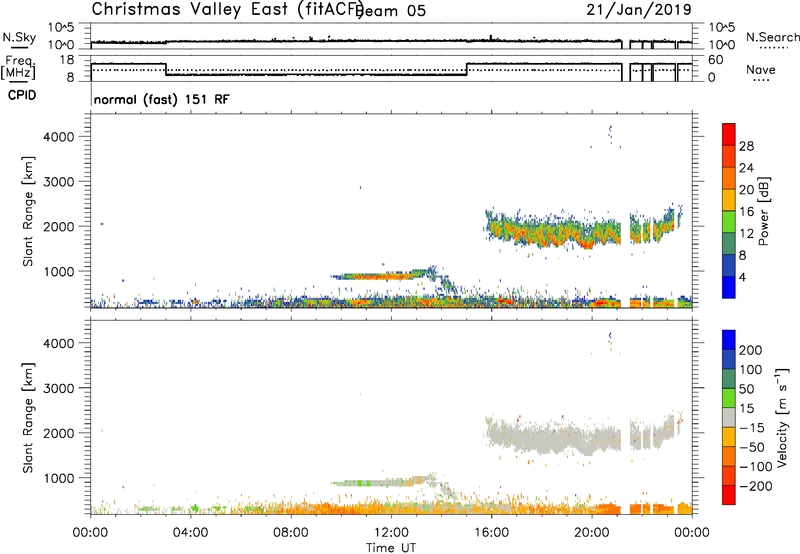Click the Velocity [m s-1] colorbar title
Screen dimensions: 800x554
tap(781, 417)
